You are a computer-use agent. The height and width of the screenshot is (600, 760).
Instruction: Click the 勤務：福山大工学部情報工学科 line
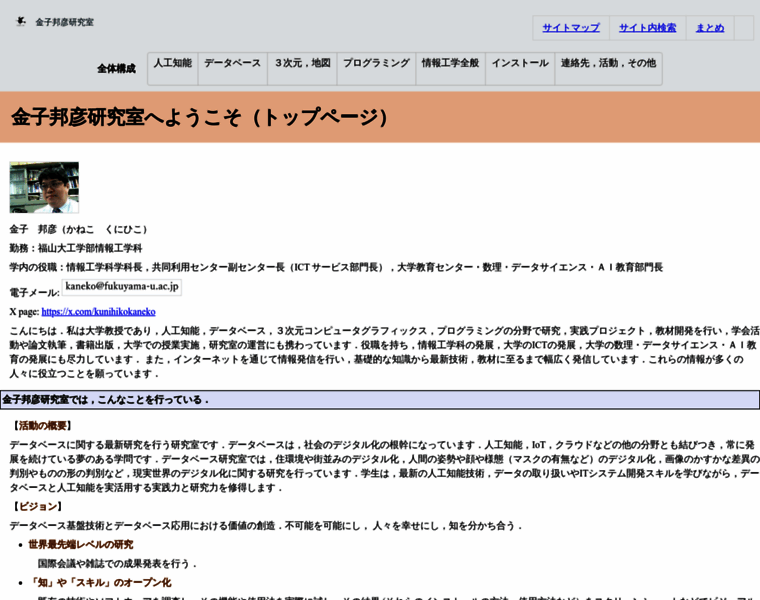(76, 249)
